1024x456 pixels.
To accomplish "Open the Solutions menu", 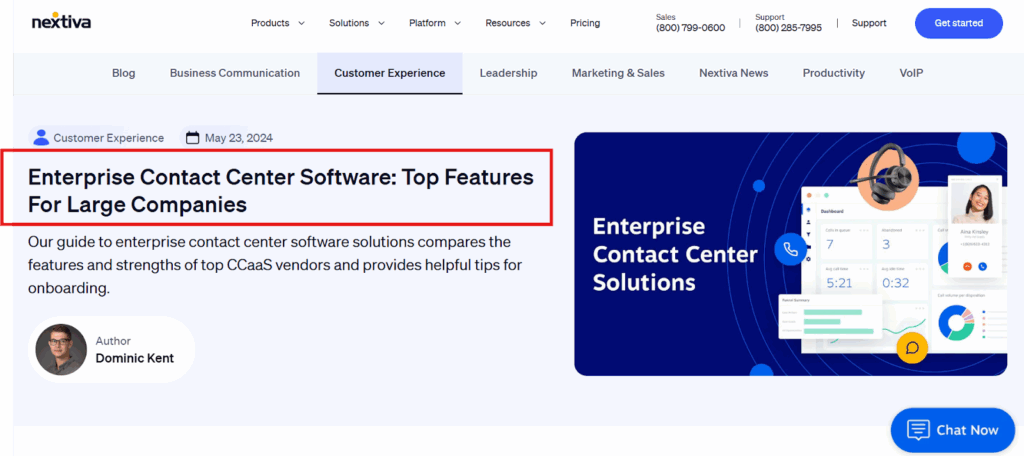I will (349, 23).
